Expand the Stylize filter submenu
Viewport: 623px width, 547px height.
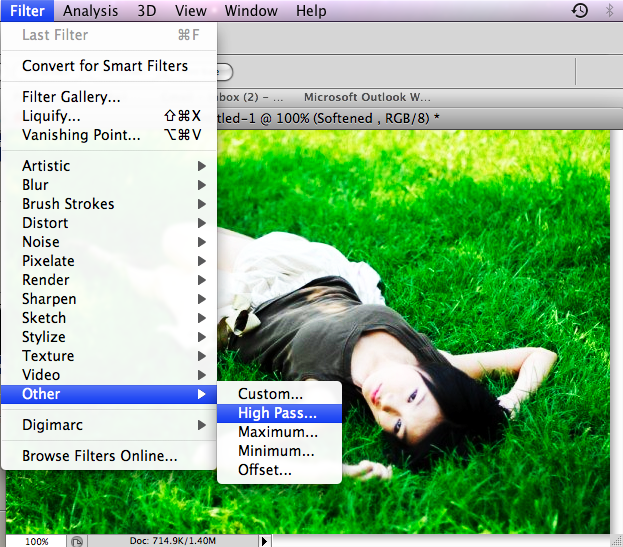pyautogui.click(x=109, y=337)
